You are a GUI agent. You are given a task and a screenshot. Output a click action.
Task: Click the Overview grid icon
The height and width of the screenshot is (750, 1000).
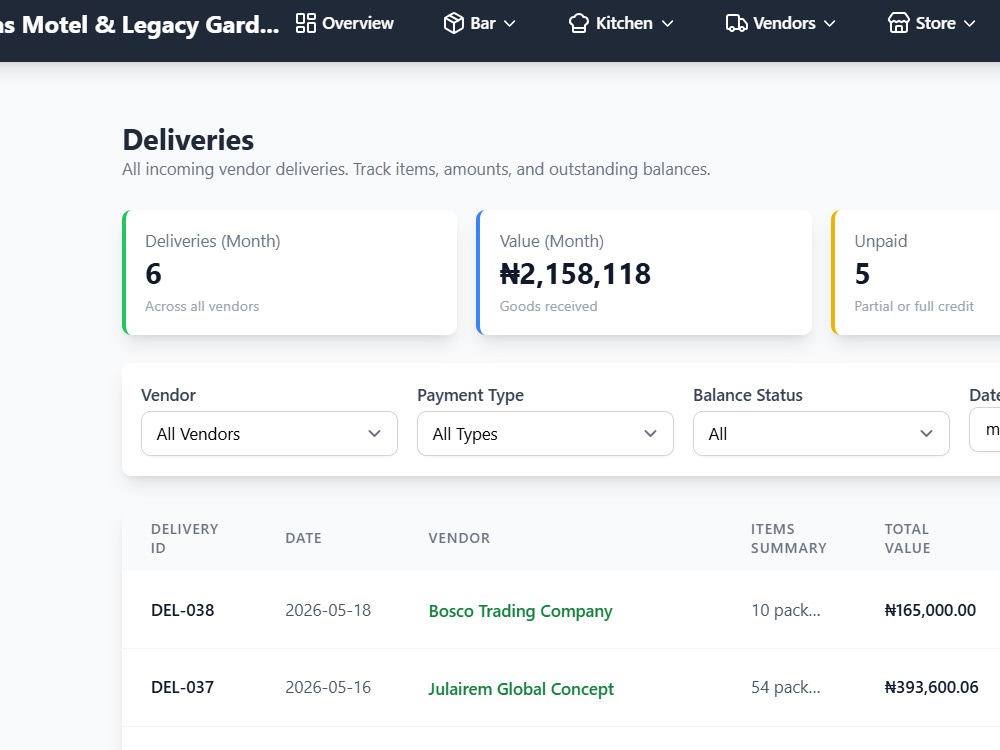point(305,24)
